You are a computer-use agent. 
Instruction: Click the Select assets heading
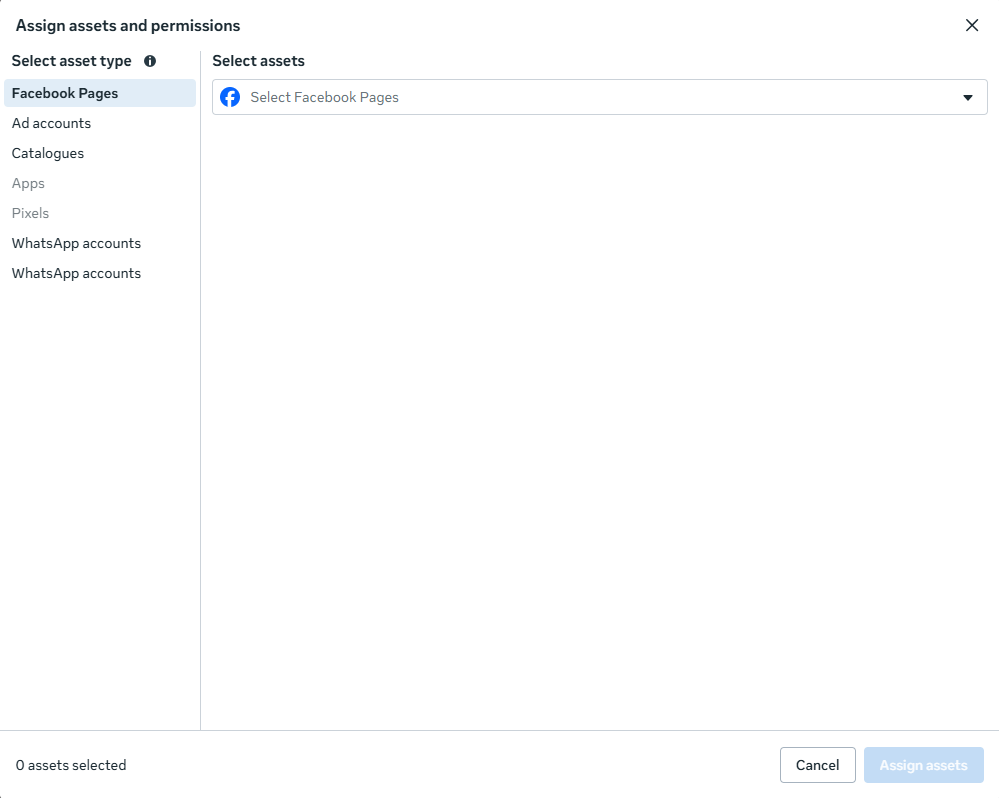coord(258,61)
